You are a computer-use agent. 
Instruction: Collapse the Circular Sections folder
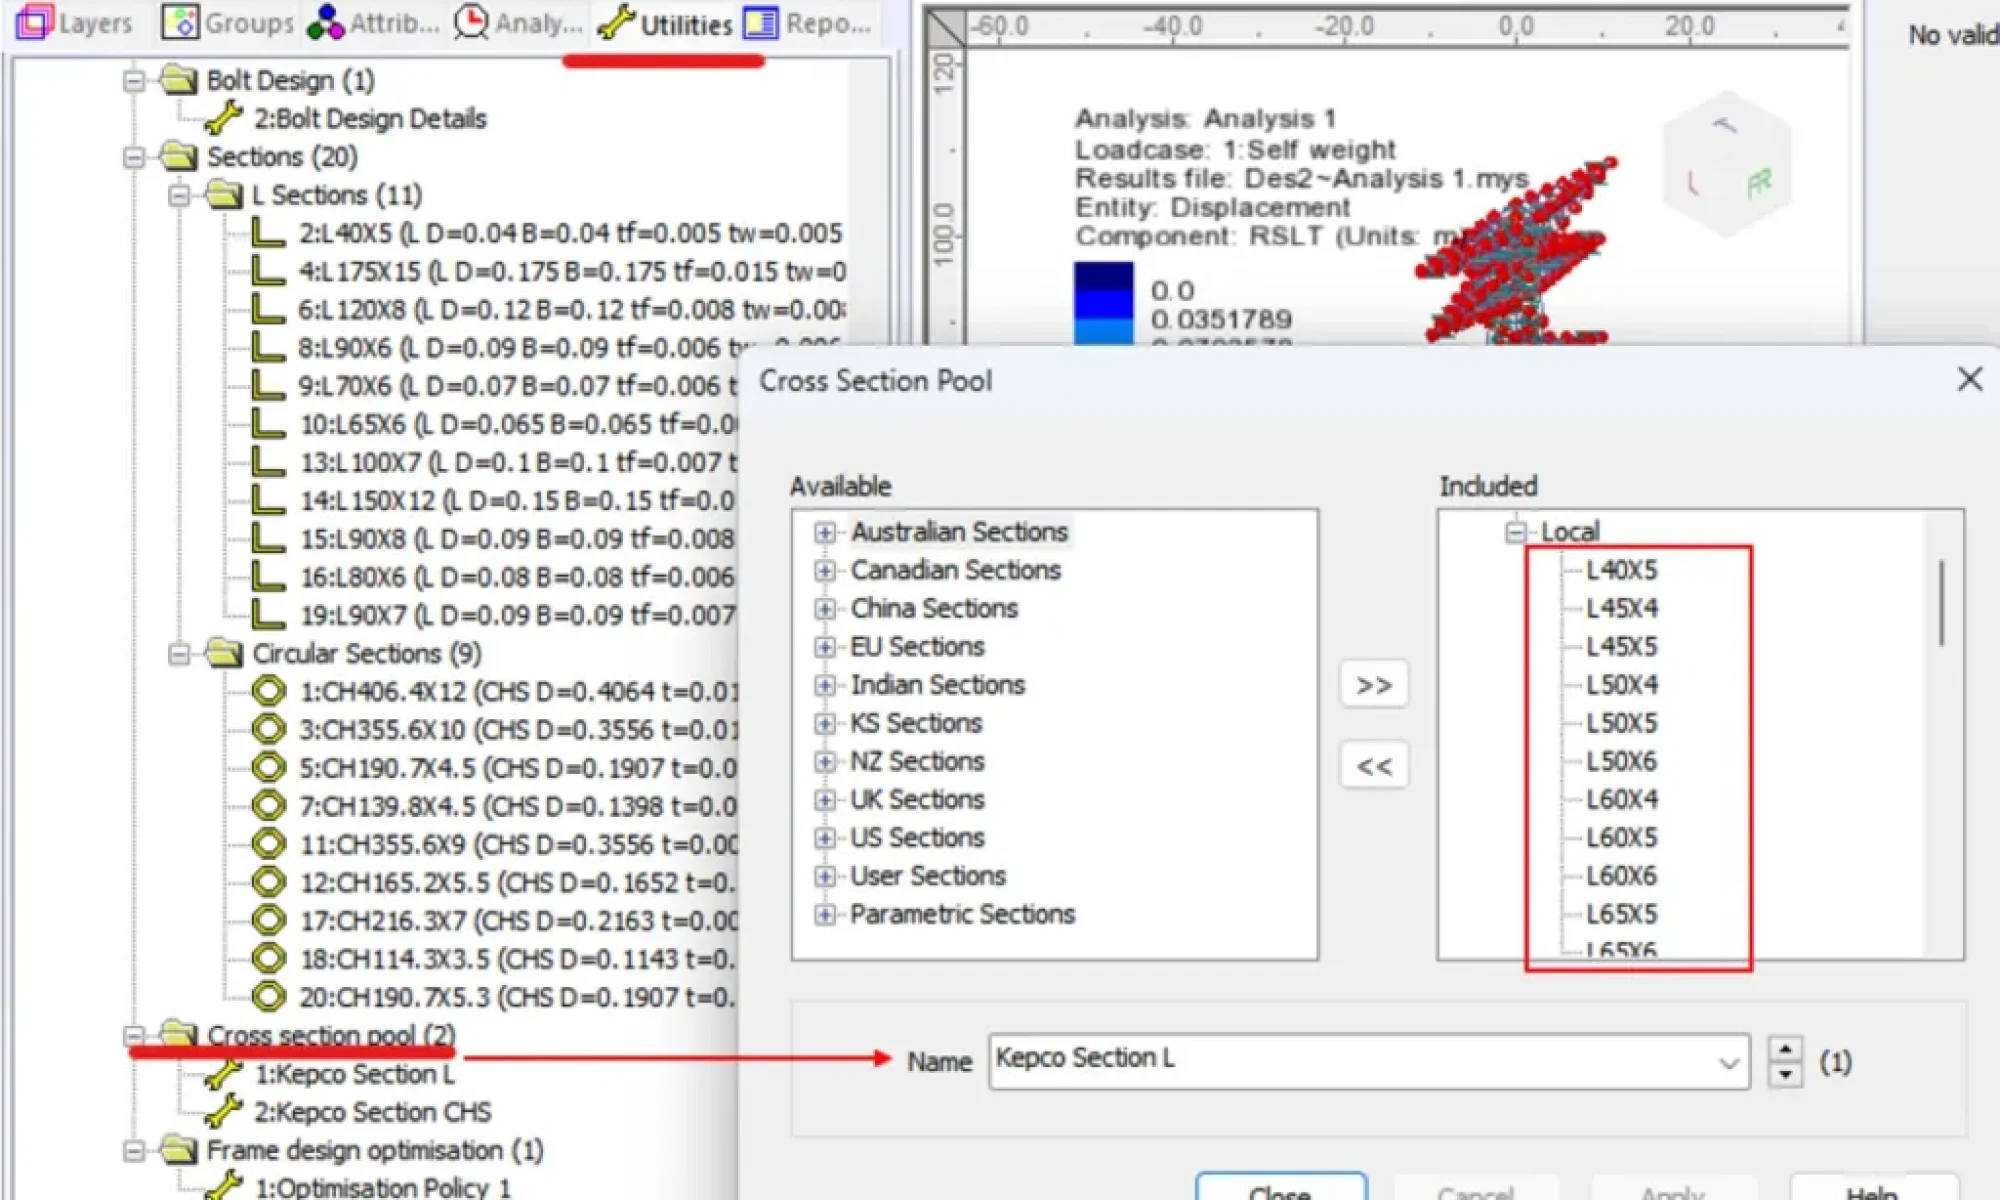pyautogui.click(x=179, y=654)
